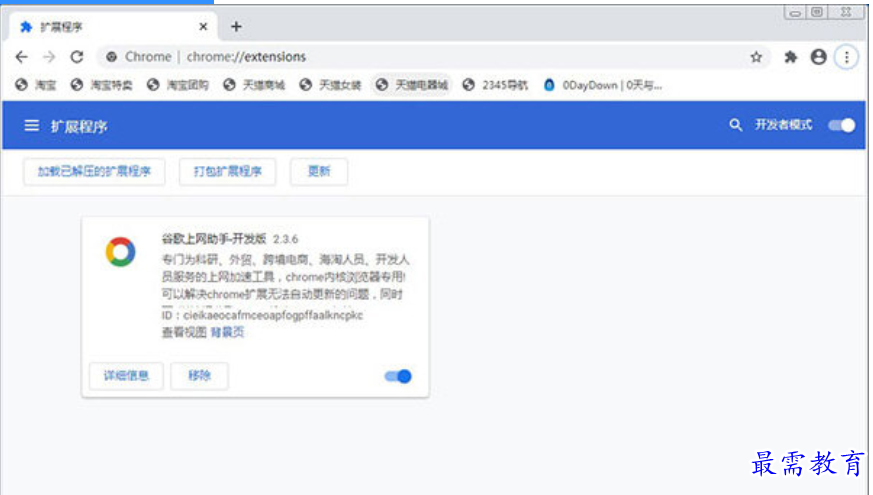This screenshot has height=495, width=873.
Task: Open the 淘宝 bookmark
Action: [36, 85]
